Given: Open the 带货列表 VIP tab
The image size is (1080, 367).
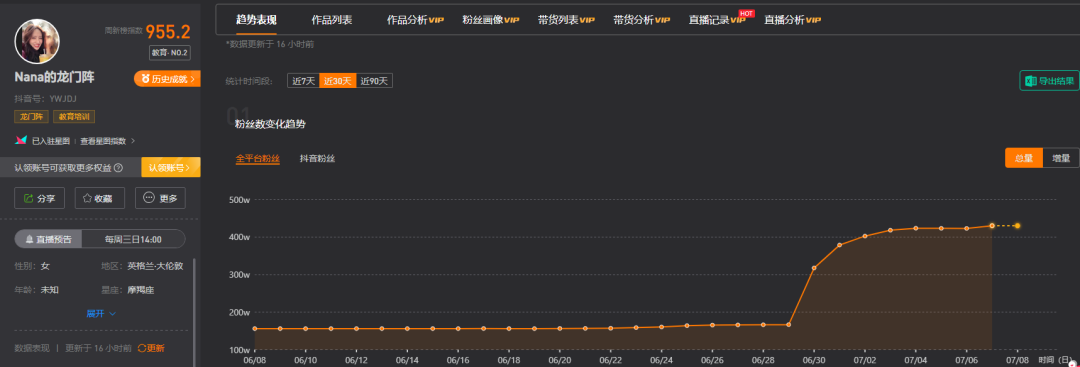Looking at the screenshot, I should pyautogui.click(x=566, y=20).
